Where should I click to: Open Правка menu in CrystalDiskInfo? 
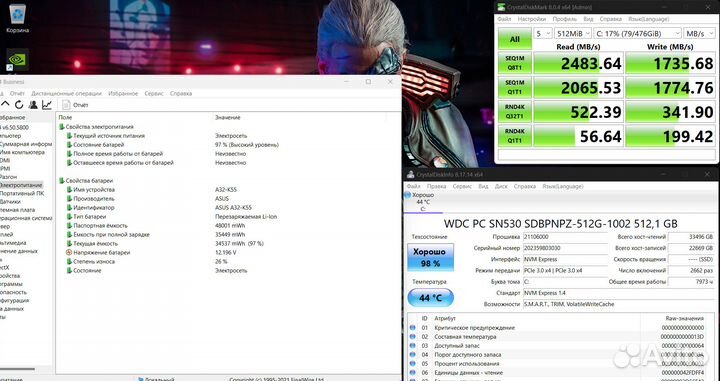coord(436,186)
